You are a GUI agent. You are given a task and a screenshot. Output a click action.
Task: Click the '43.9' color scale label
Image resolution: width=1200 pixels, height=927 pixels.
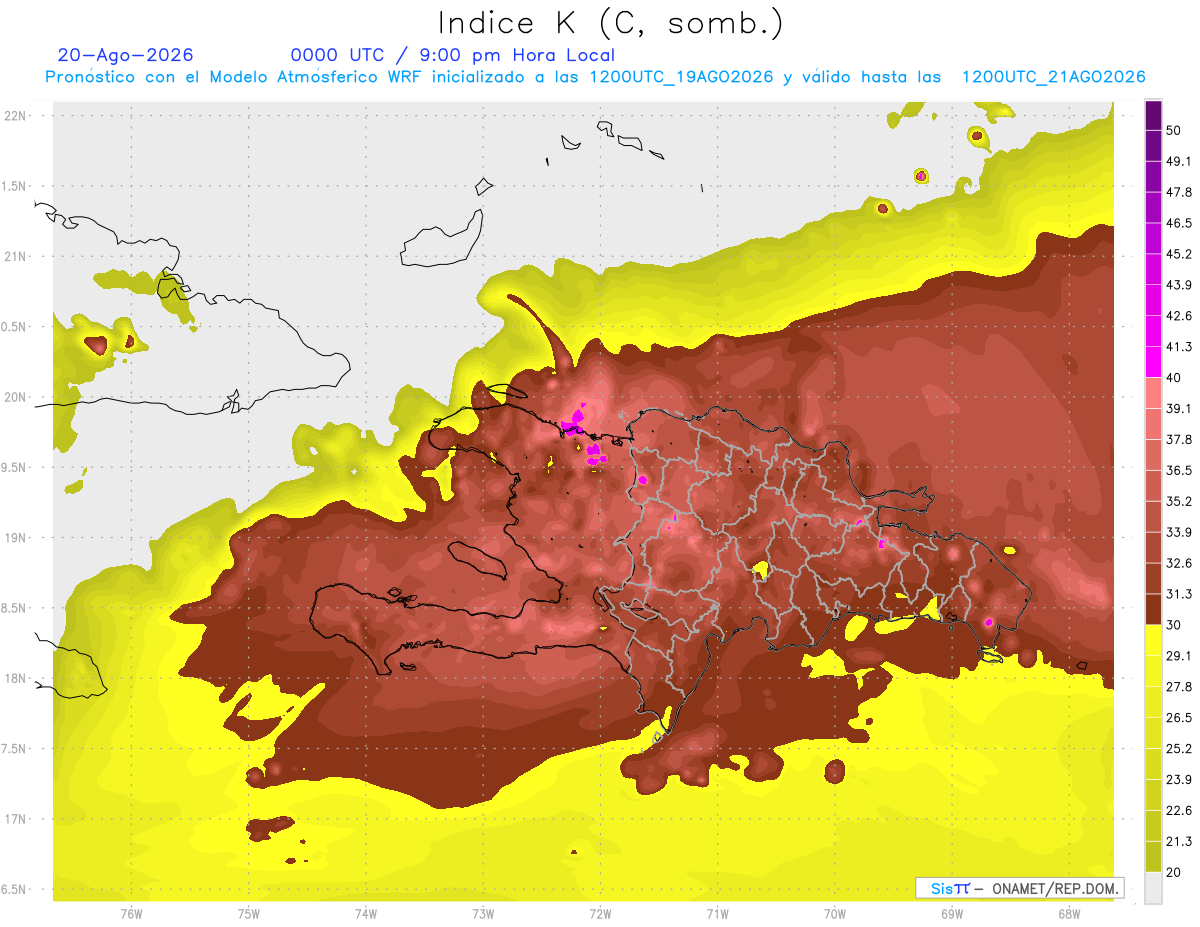pyautogui.click(x=1179, y=285)
